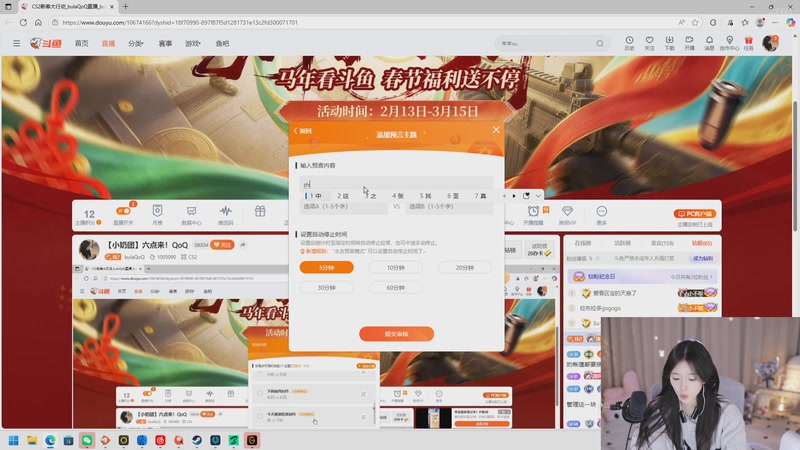Click the search magnifier icon
This screenshot has height=450, width=800.
[600, 43]
